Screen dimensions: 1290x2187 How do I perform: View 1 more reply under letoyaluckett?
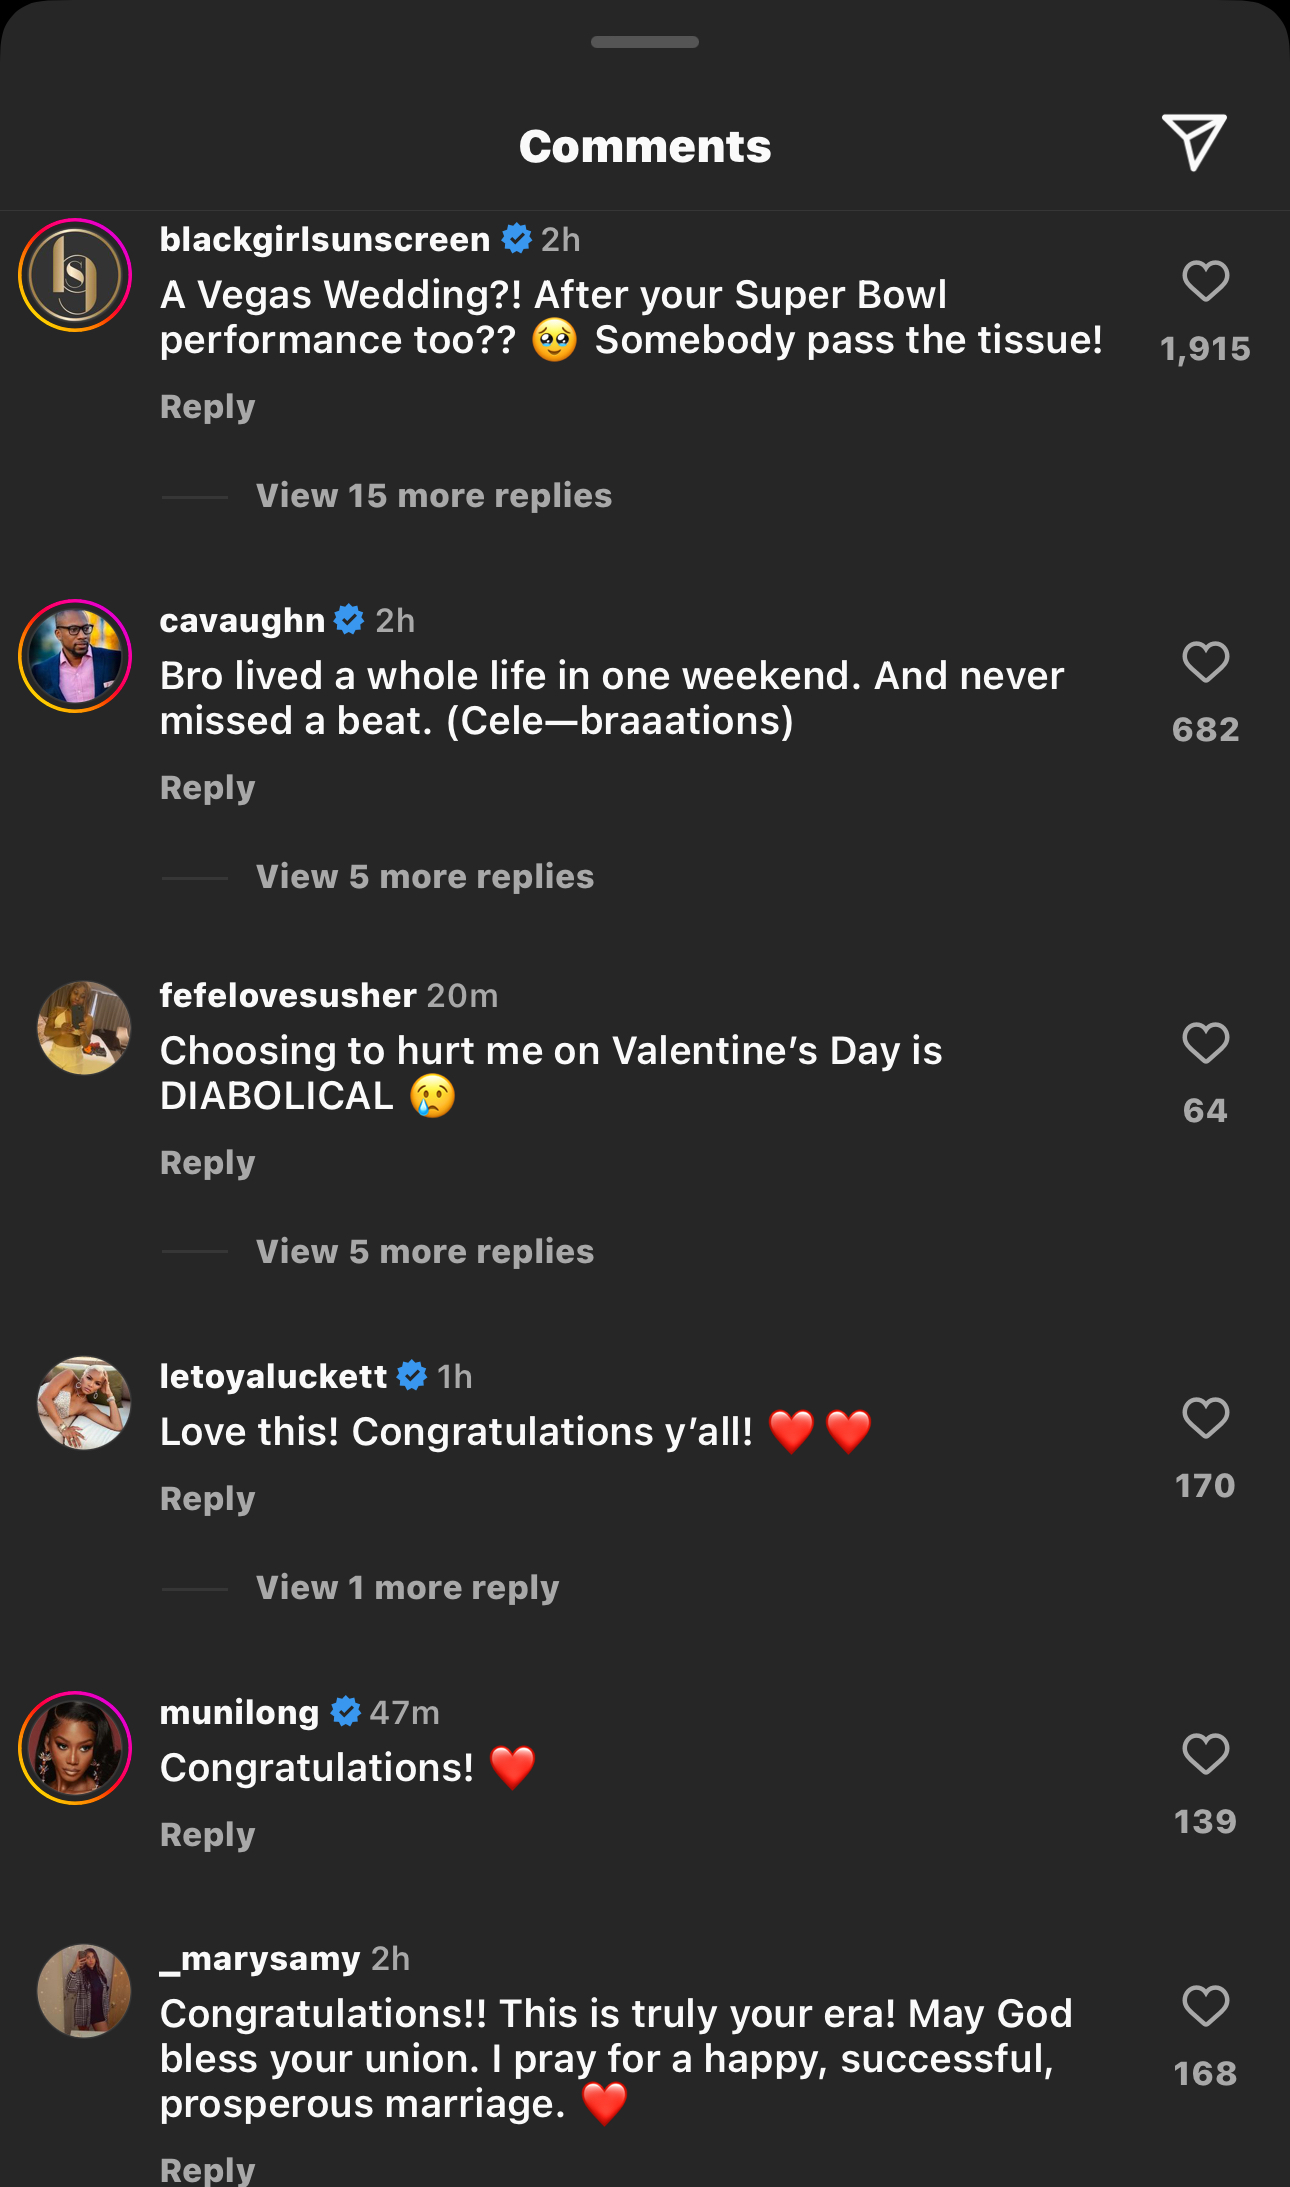pos(407,1588)
